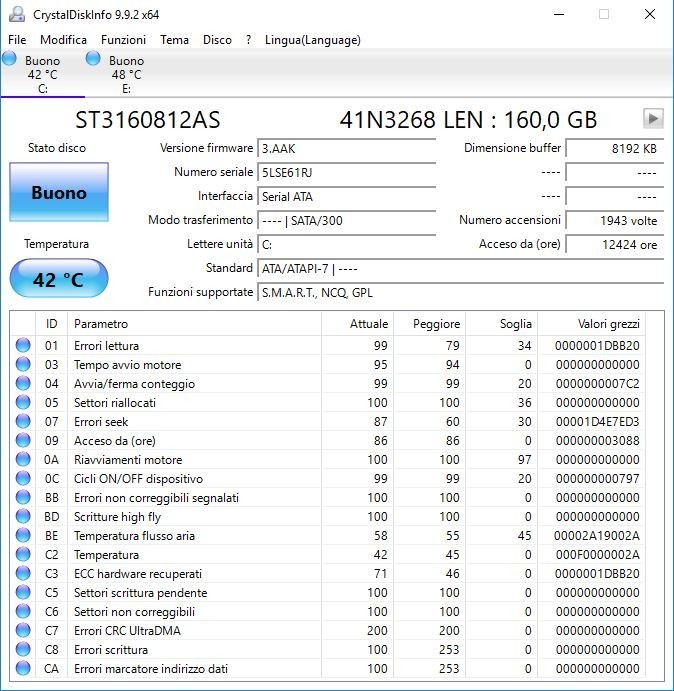The height and width of the screenshot is (691, 674).
Task: Open the File menu
Action: coord(17,40)
